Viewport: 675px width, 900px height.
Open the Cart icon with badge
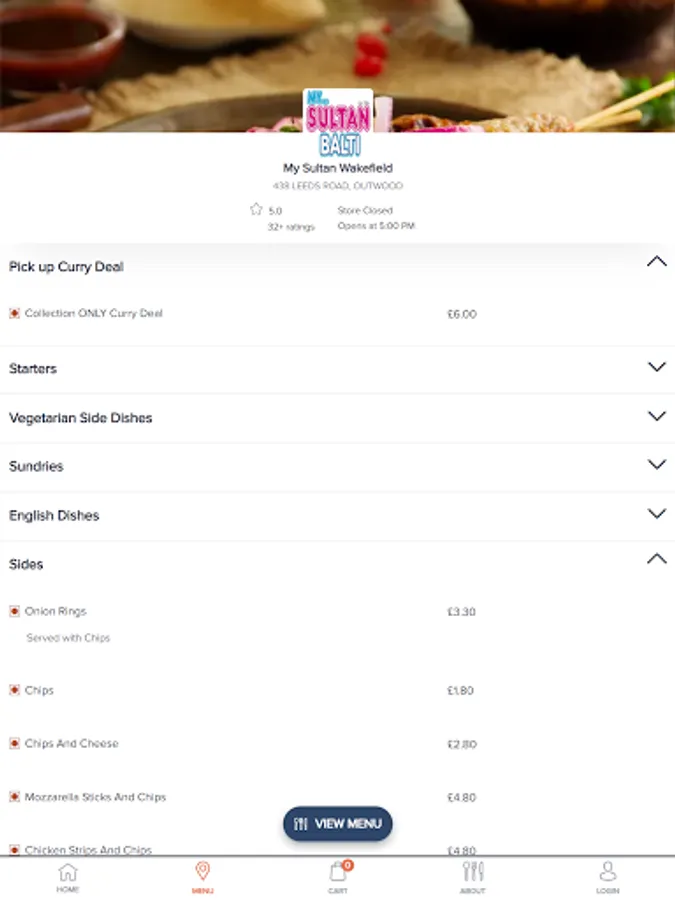(x=338, y=872)
